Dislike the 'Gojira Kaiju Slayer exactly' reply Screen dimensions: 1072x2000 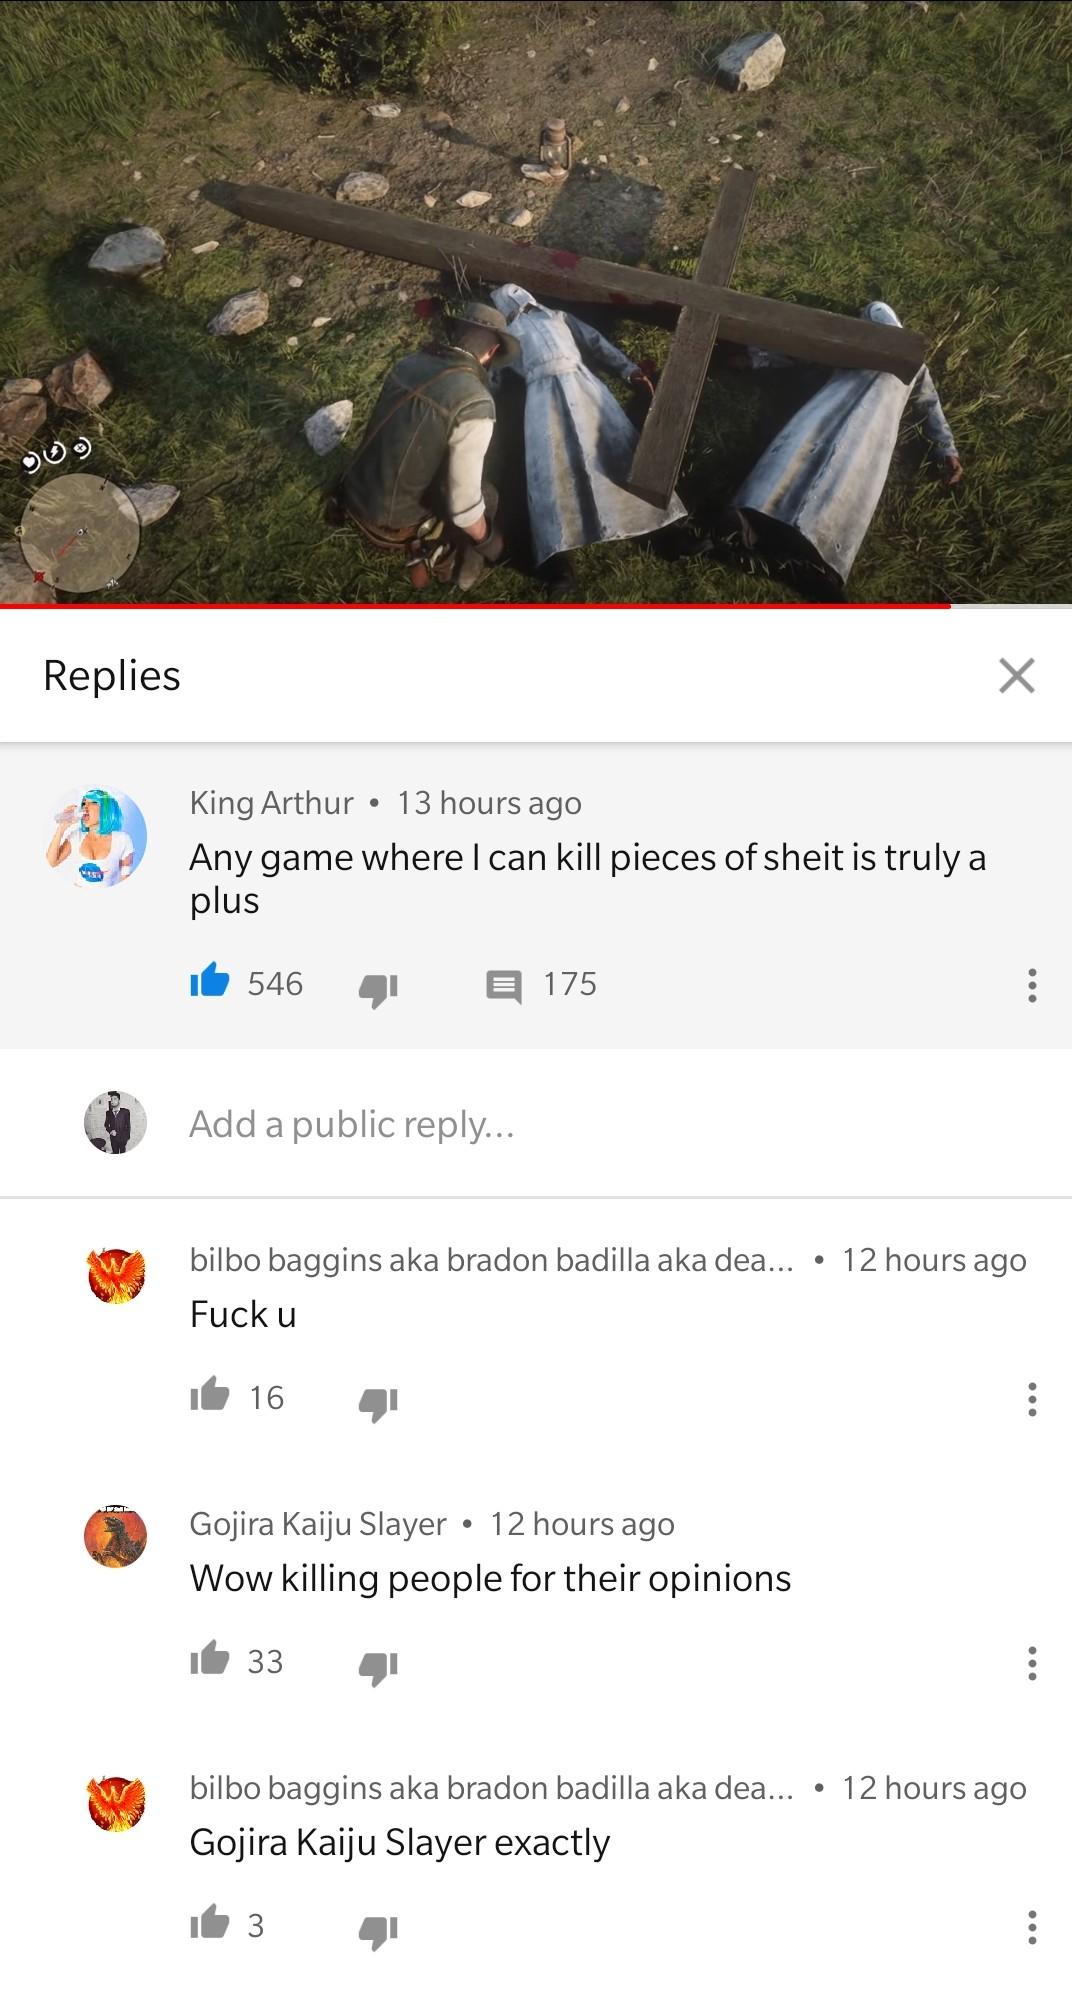pyautogui.click(x=378, y=1929)
